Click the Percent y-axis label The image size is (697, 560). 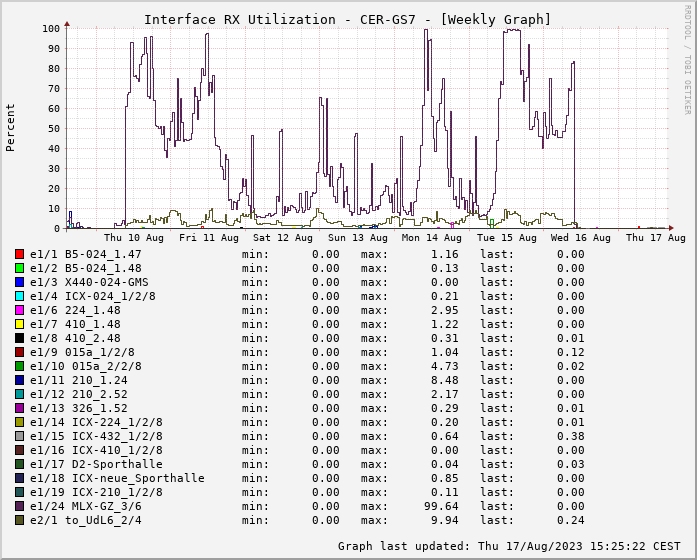tap(11, 127)
